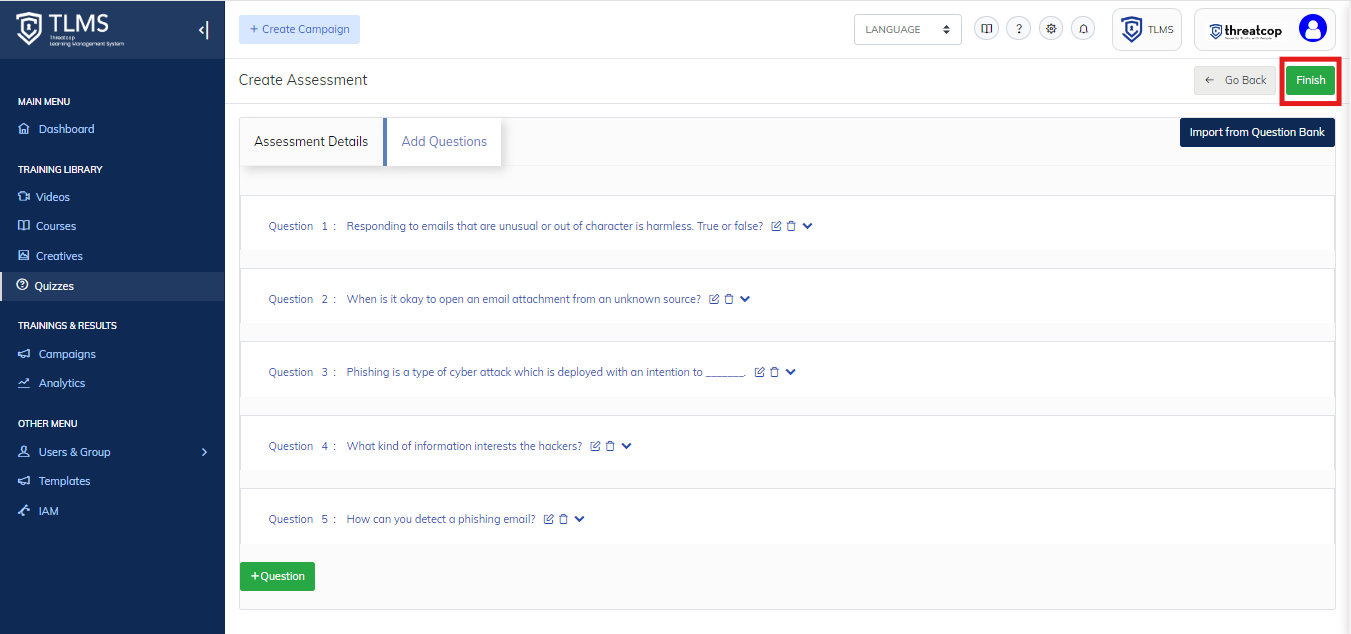Click the green +Question button
Image resolution: width=1351 pixels, height=634 pixels.
pos(277,576)
